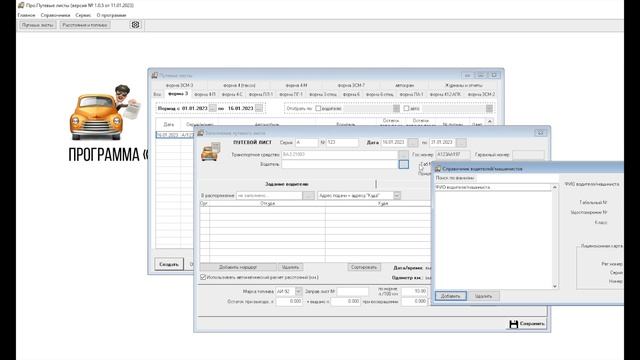The height and width of the screenshot is (360, 640).
Task: Switch to the 'форма 4-С' tab
Action: 232,94
